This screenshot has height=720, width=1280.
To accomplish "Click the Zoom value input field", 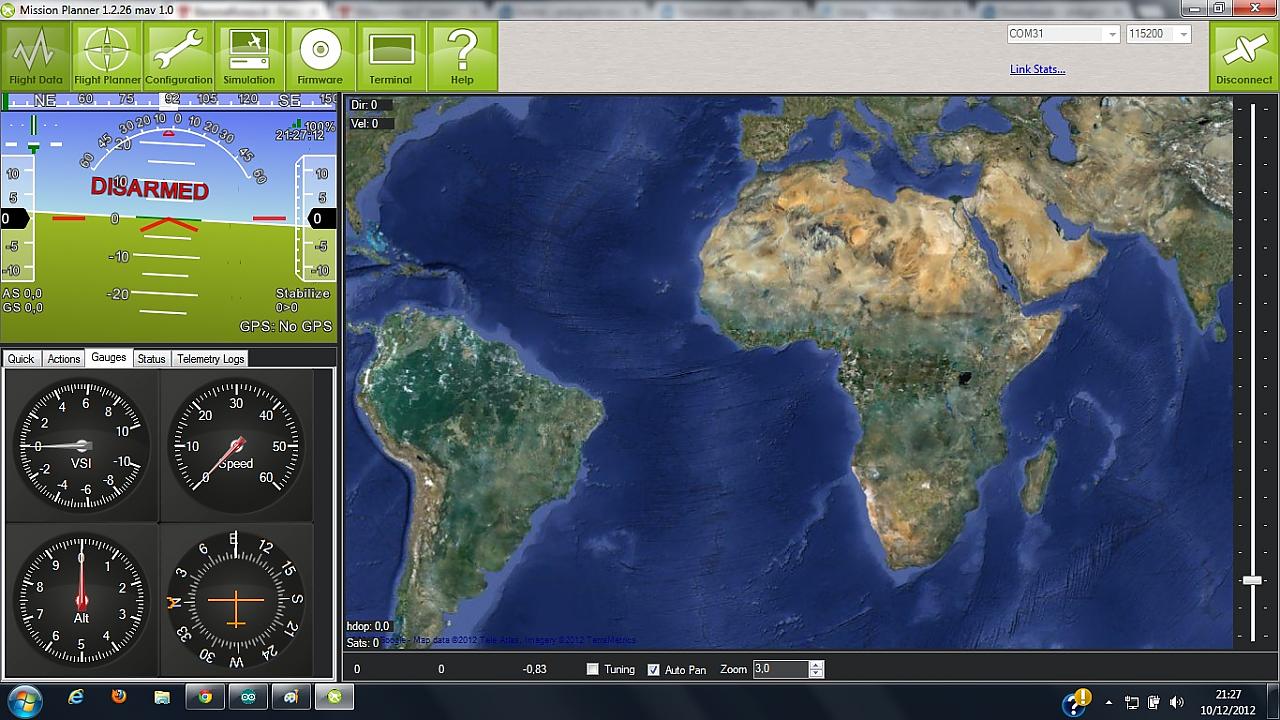I will click(x=779, y=669).
